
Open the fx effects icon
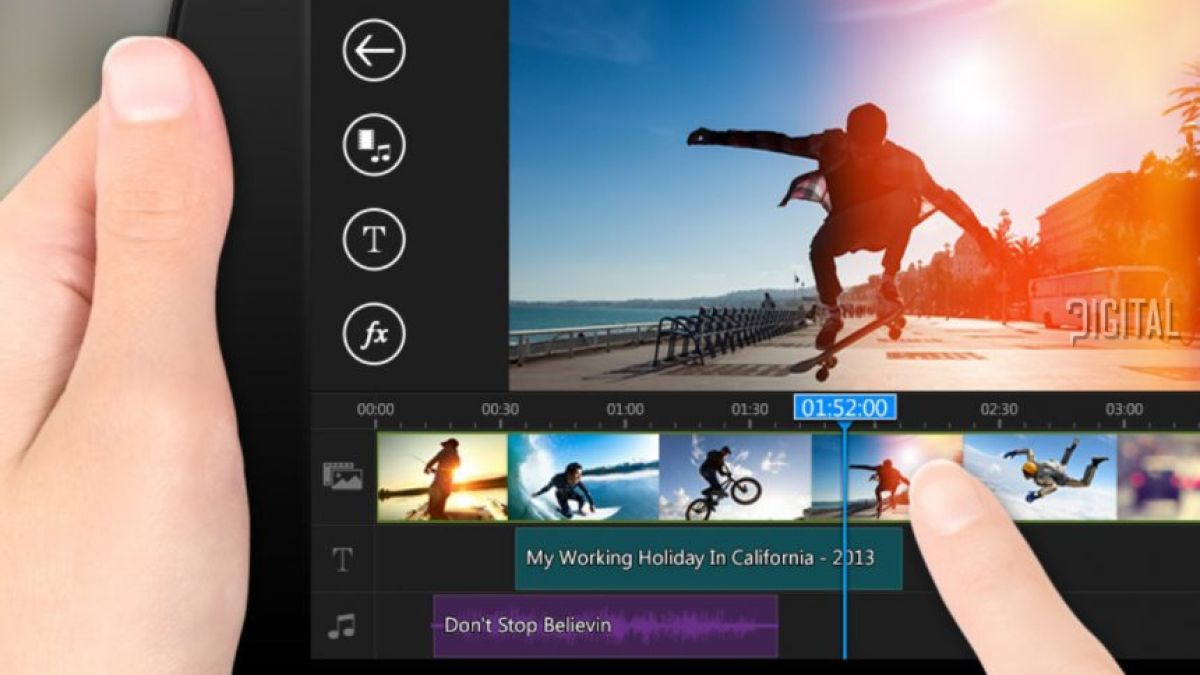pos(374,334)
